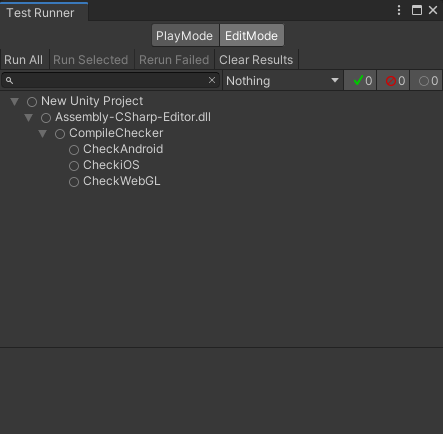
Task: Click Run All button
Action: point(24,60)
